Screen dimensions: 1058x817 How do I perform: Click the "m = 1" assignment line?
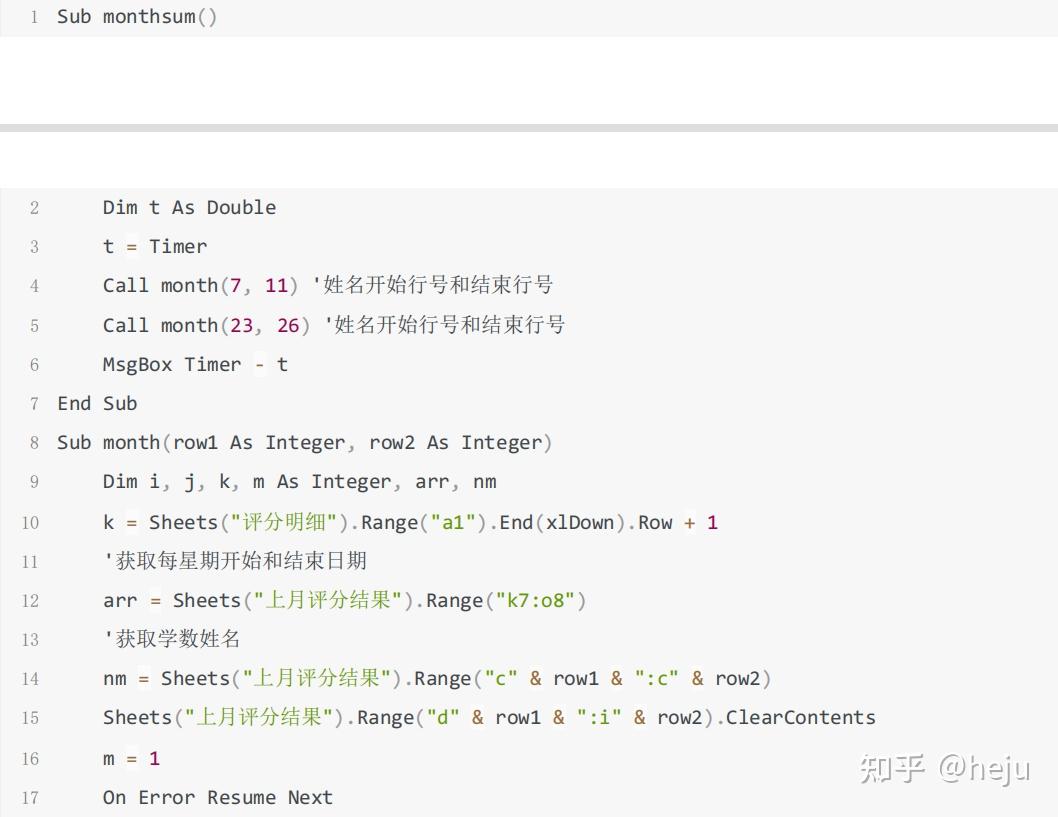pyautogui.click(x=131, y=759)
